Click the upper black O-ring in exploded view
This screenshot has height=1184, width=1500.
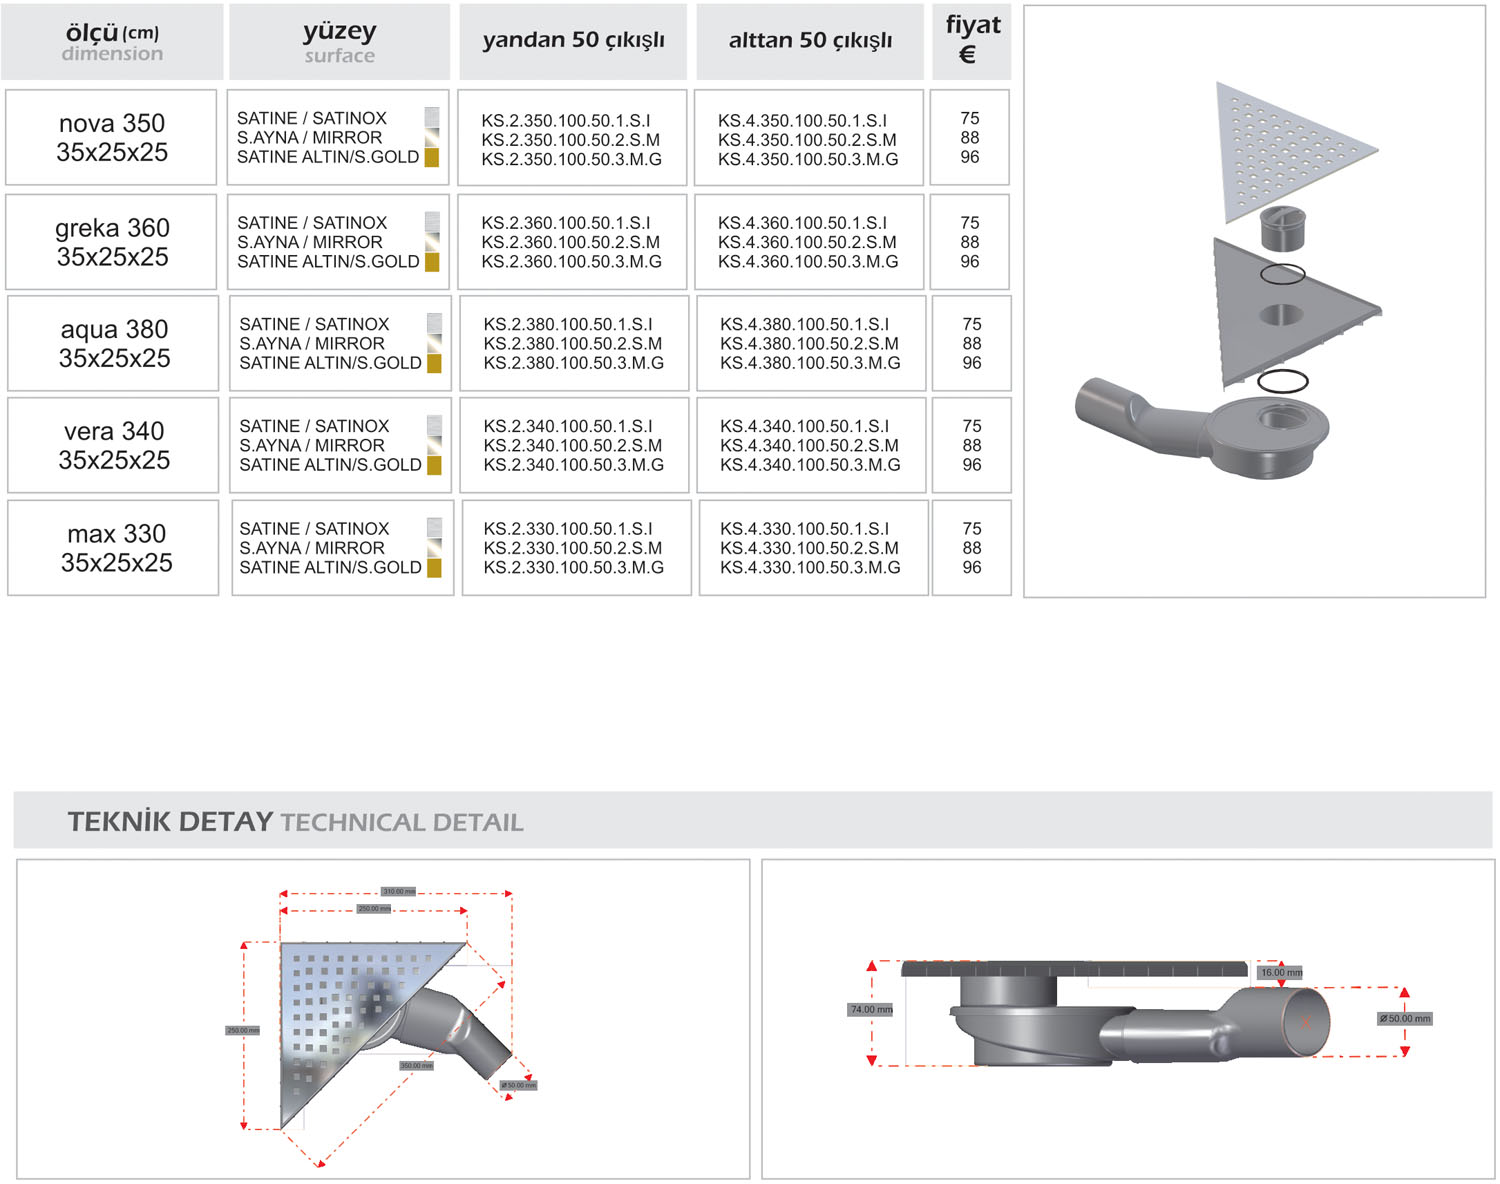click(1282, 274)
